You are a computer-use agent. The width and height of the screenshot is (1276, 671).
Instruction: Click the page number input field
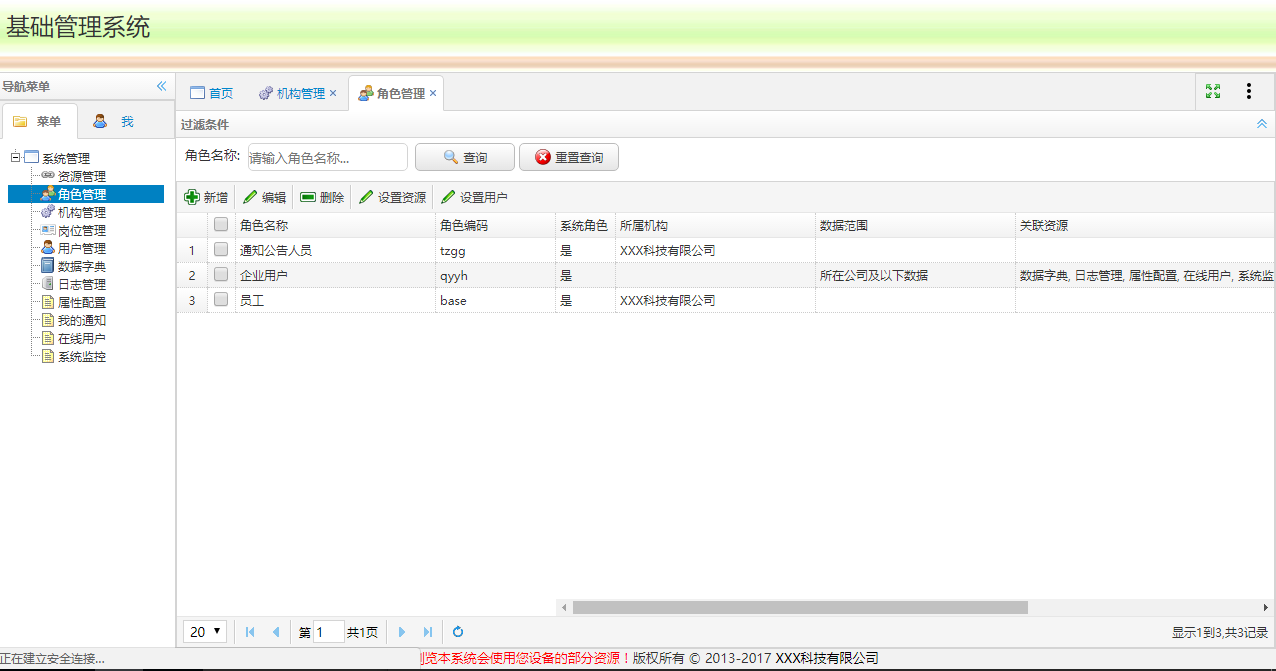[x=329, y=632]
